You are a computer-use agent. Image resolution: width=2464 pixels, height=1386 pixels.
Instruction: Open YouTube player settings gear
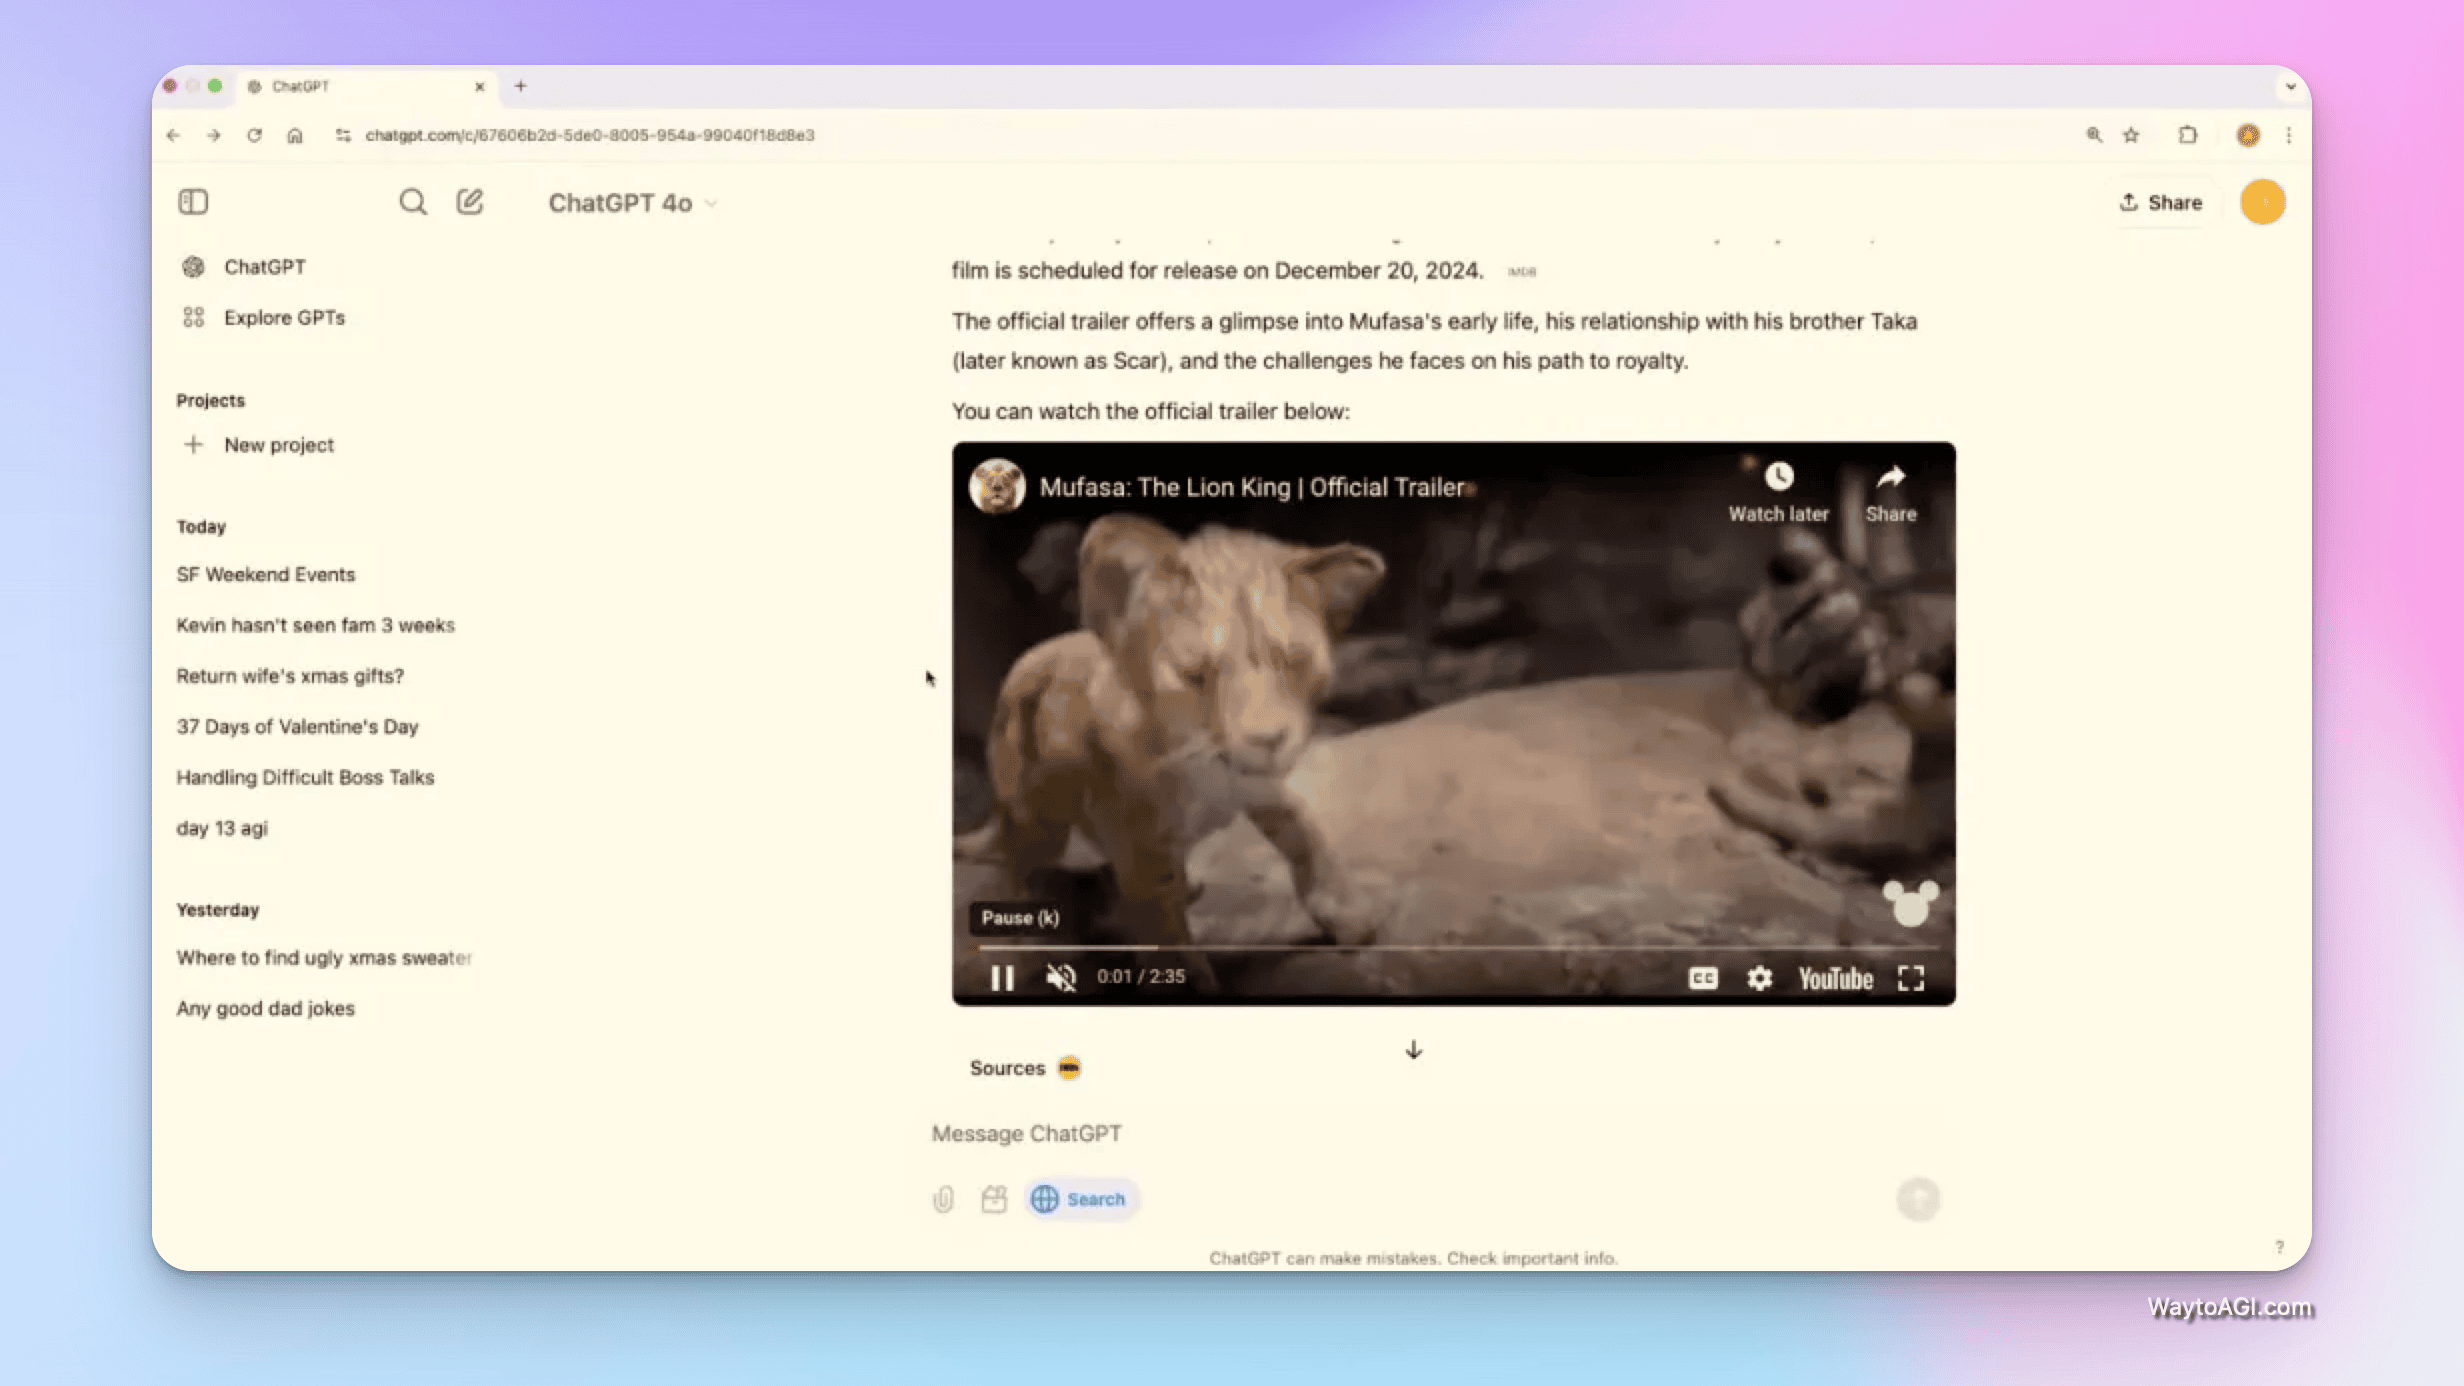pyautogui.click(x=1760, y=978)
